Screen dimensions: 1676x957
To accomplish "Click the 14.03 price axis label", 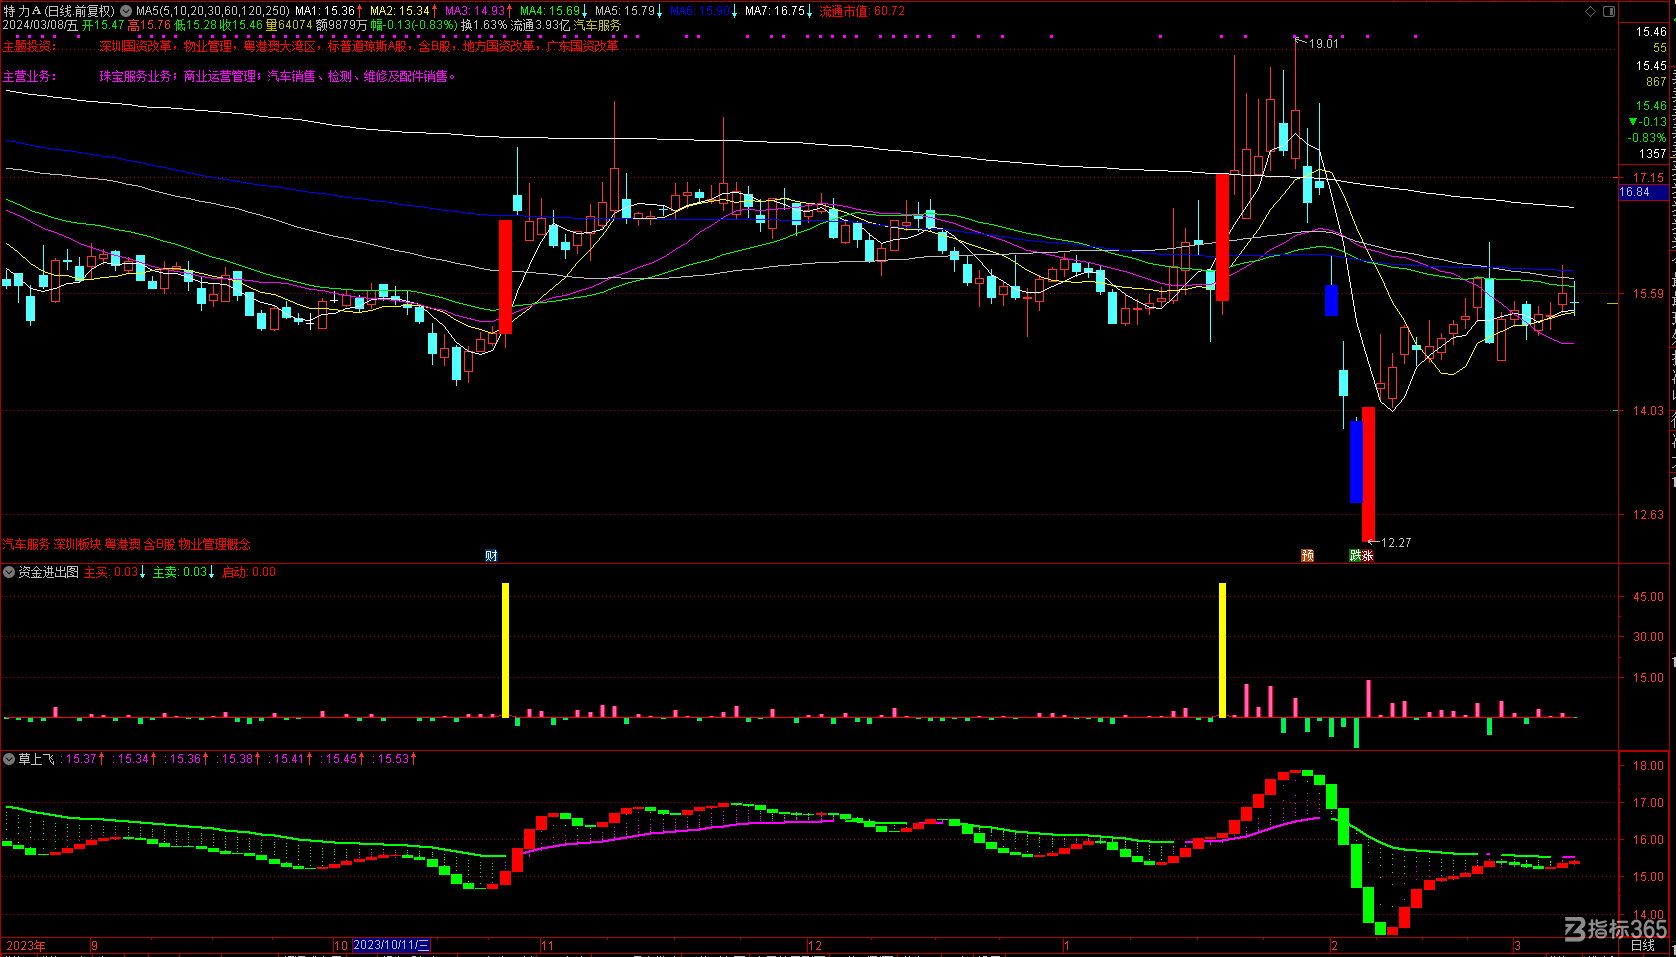I will click(1649, 411).
